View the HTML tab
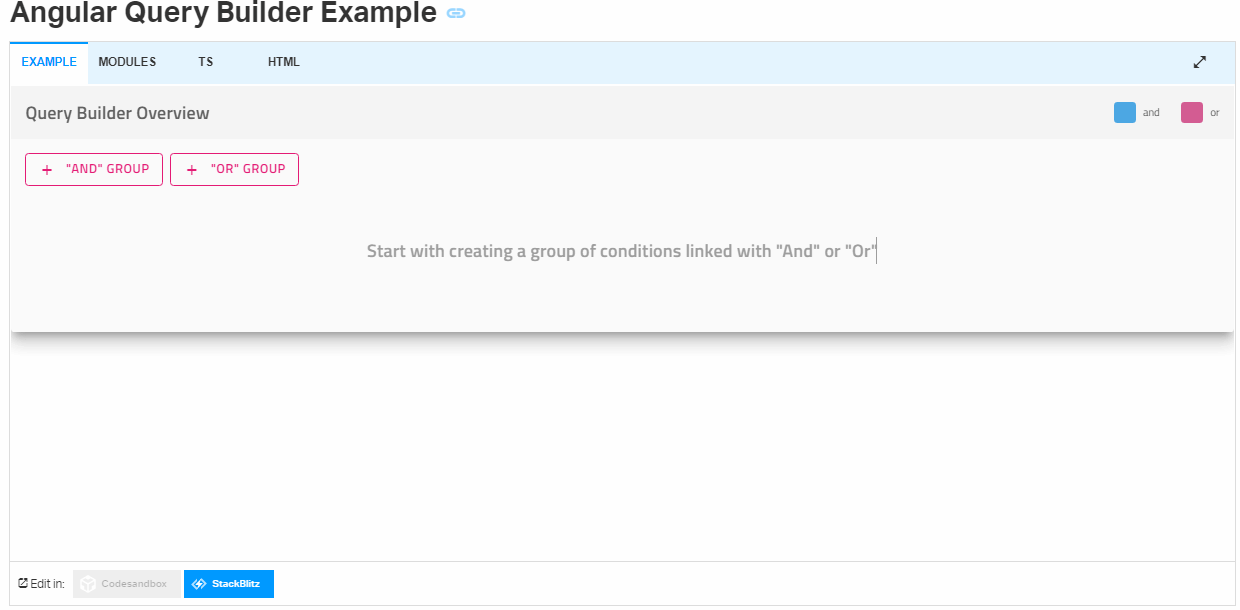 (x=283, y=62)
